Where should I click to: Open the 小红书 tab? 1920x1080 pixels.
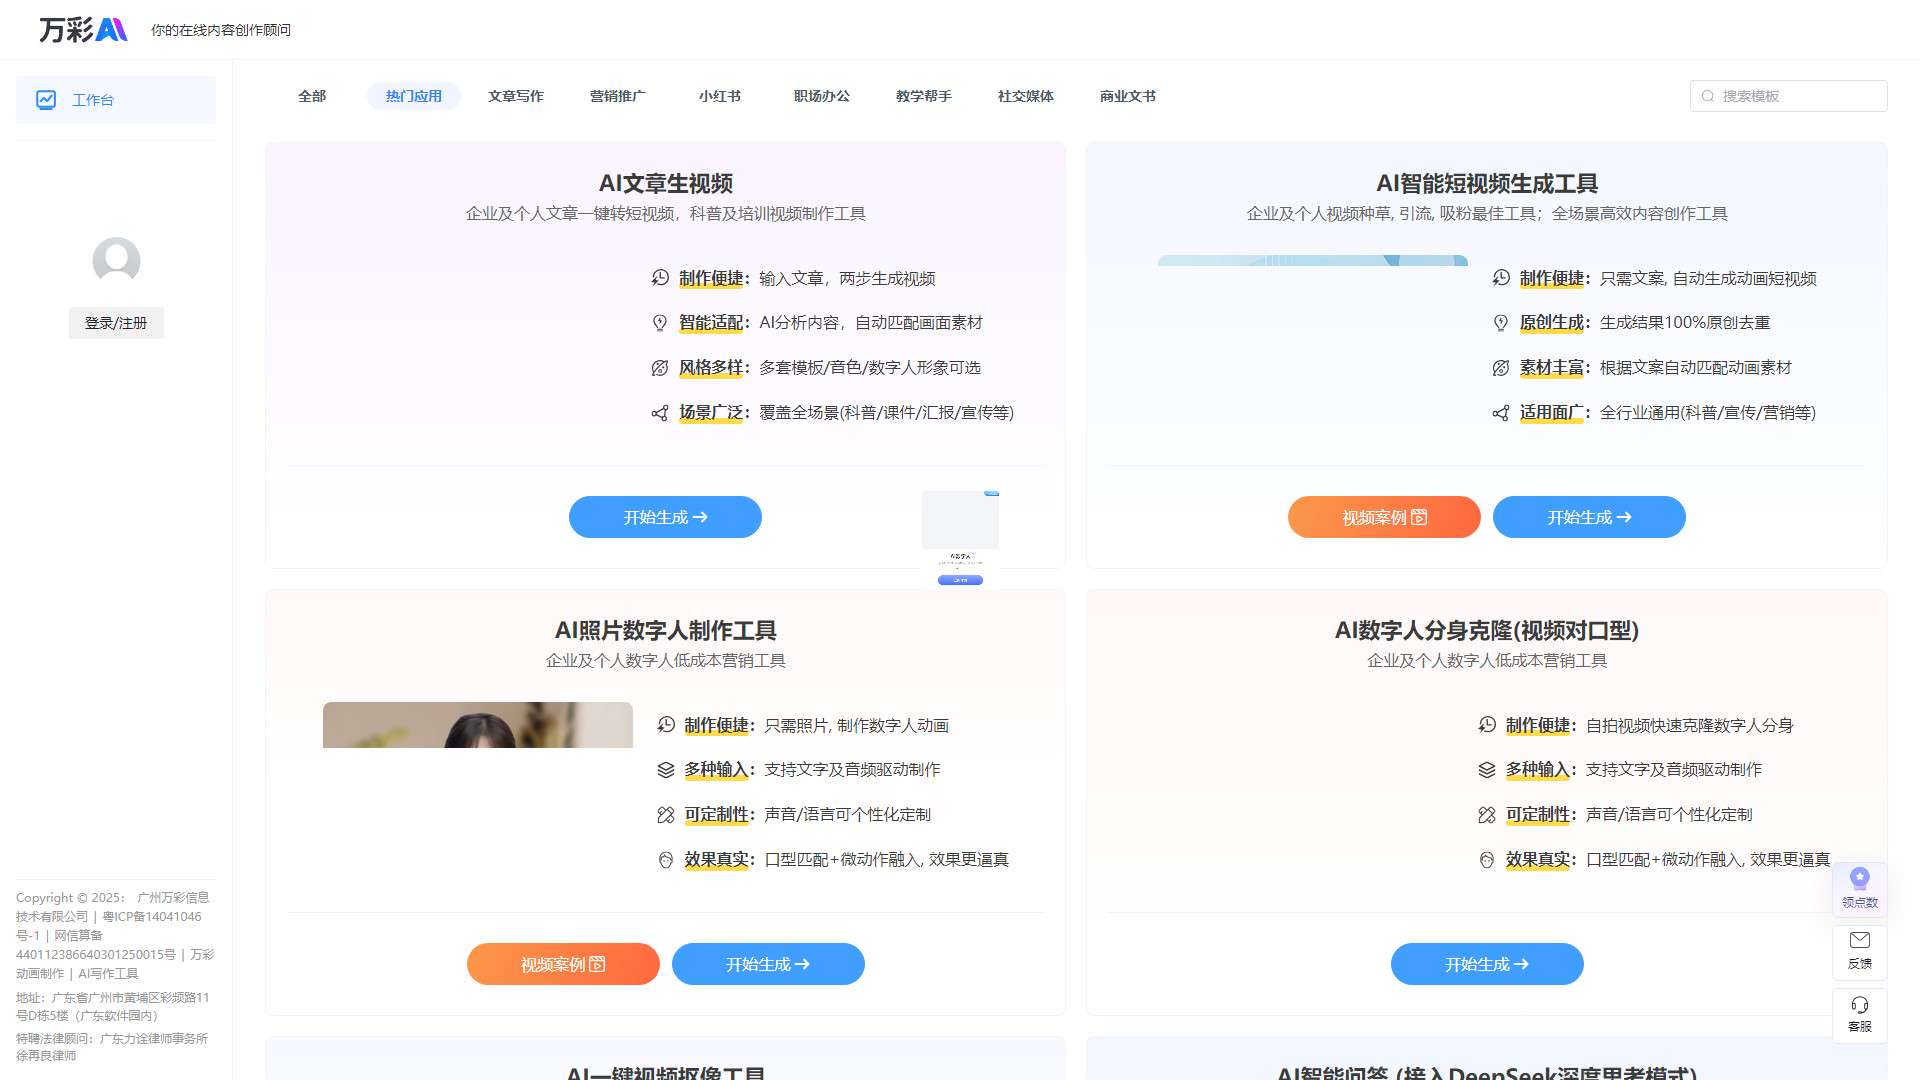tap(720, 96)
